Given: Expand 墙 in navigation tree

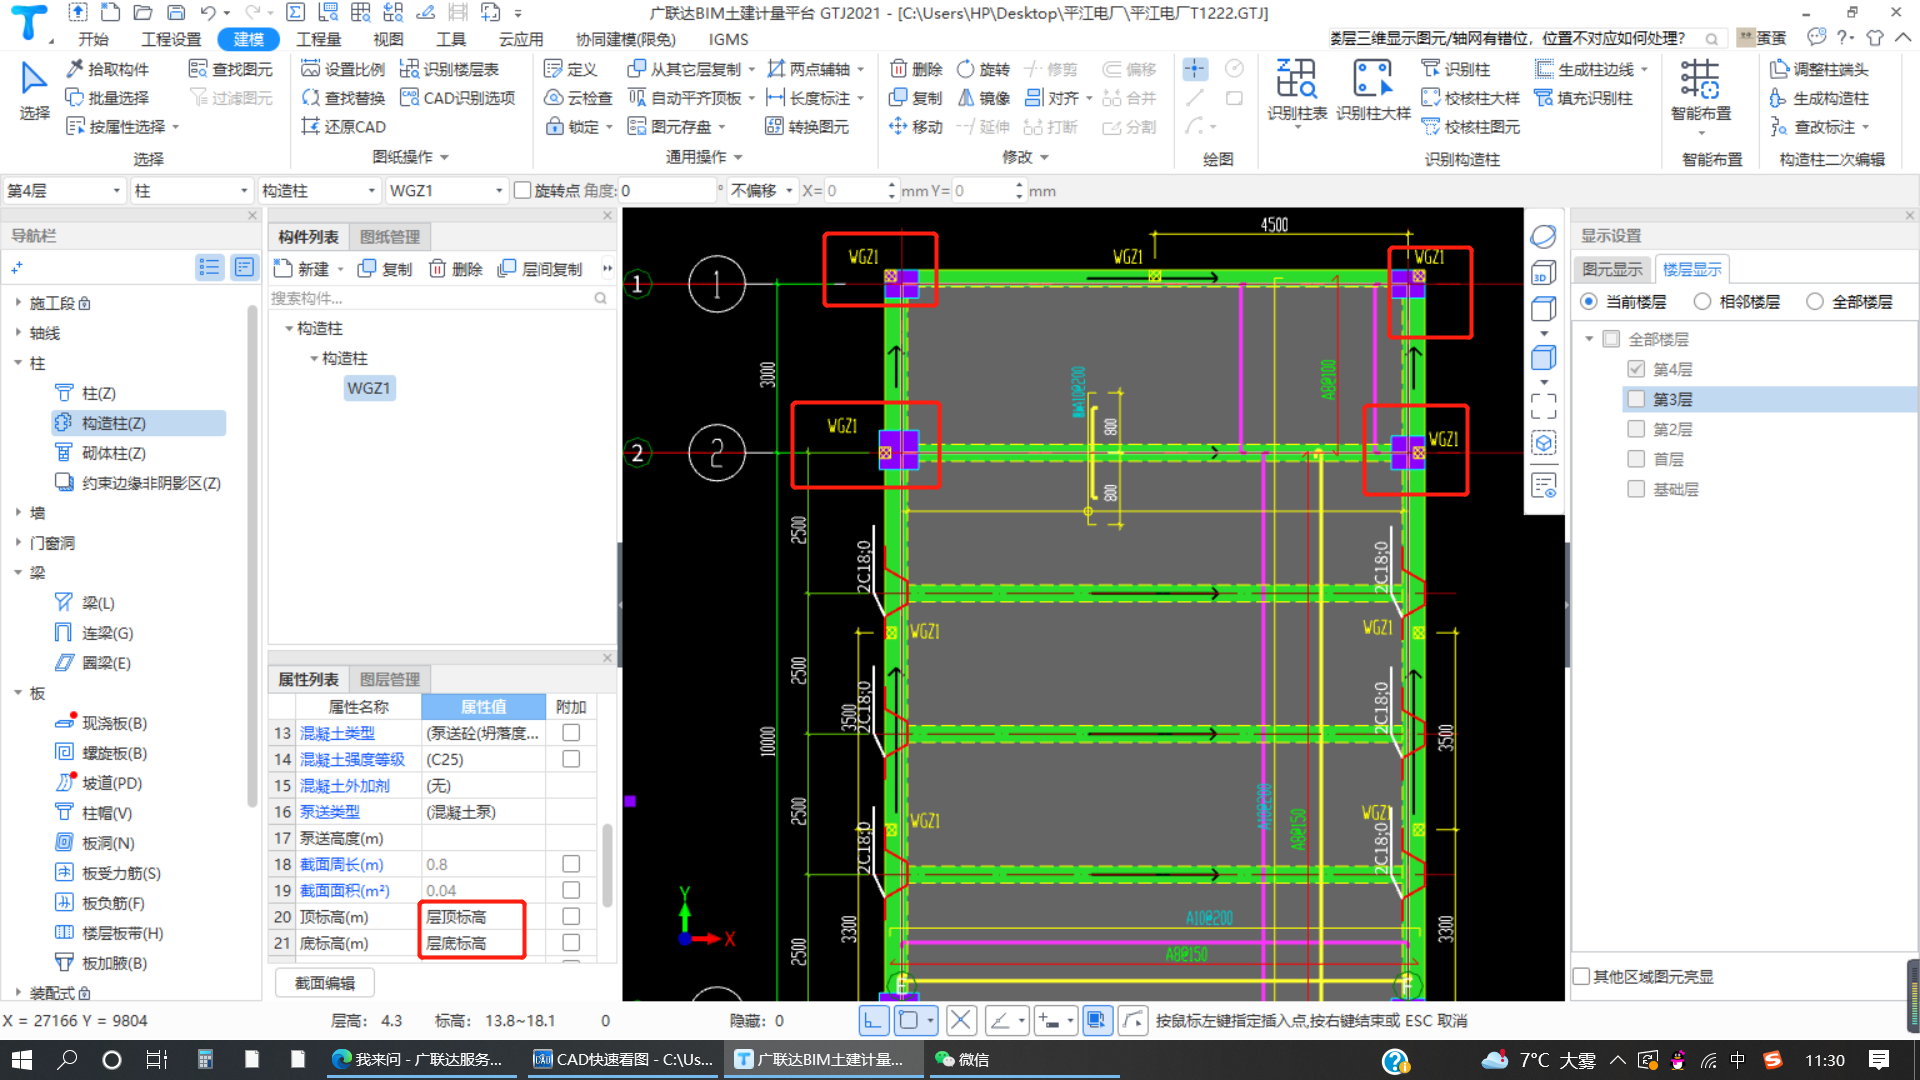Looking at the screenshot, I should coord(18,513).
